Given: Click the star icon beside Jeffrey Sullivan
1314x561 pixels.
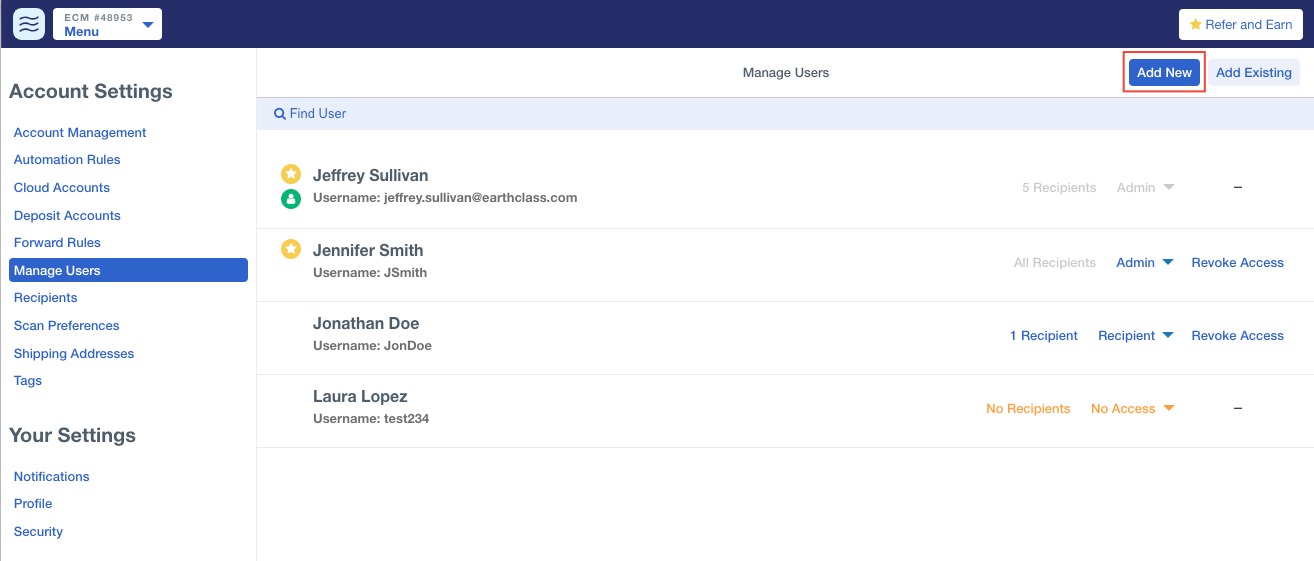Looking at the screenshot, I should pyautogui.click(x=291, y=174).
